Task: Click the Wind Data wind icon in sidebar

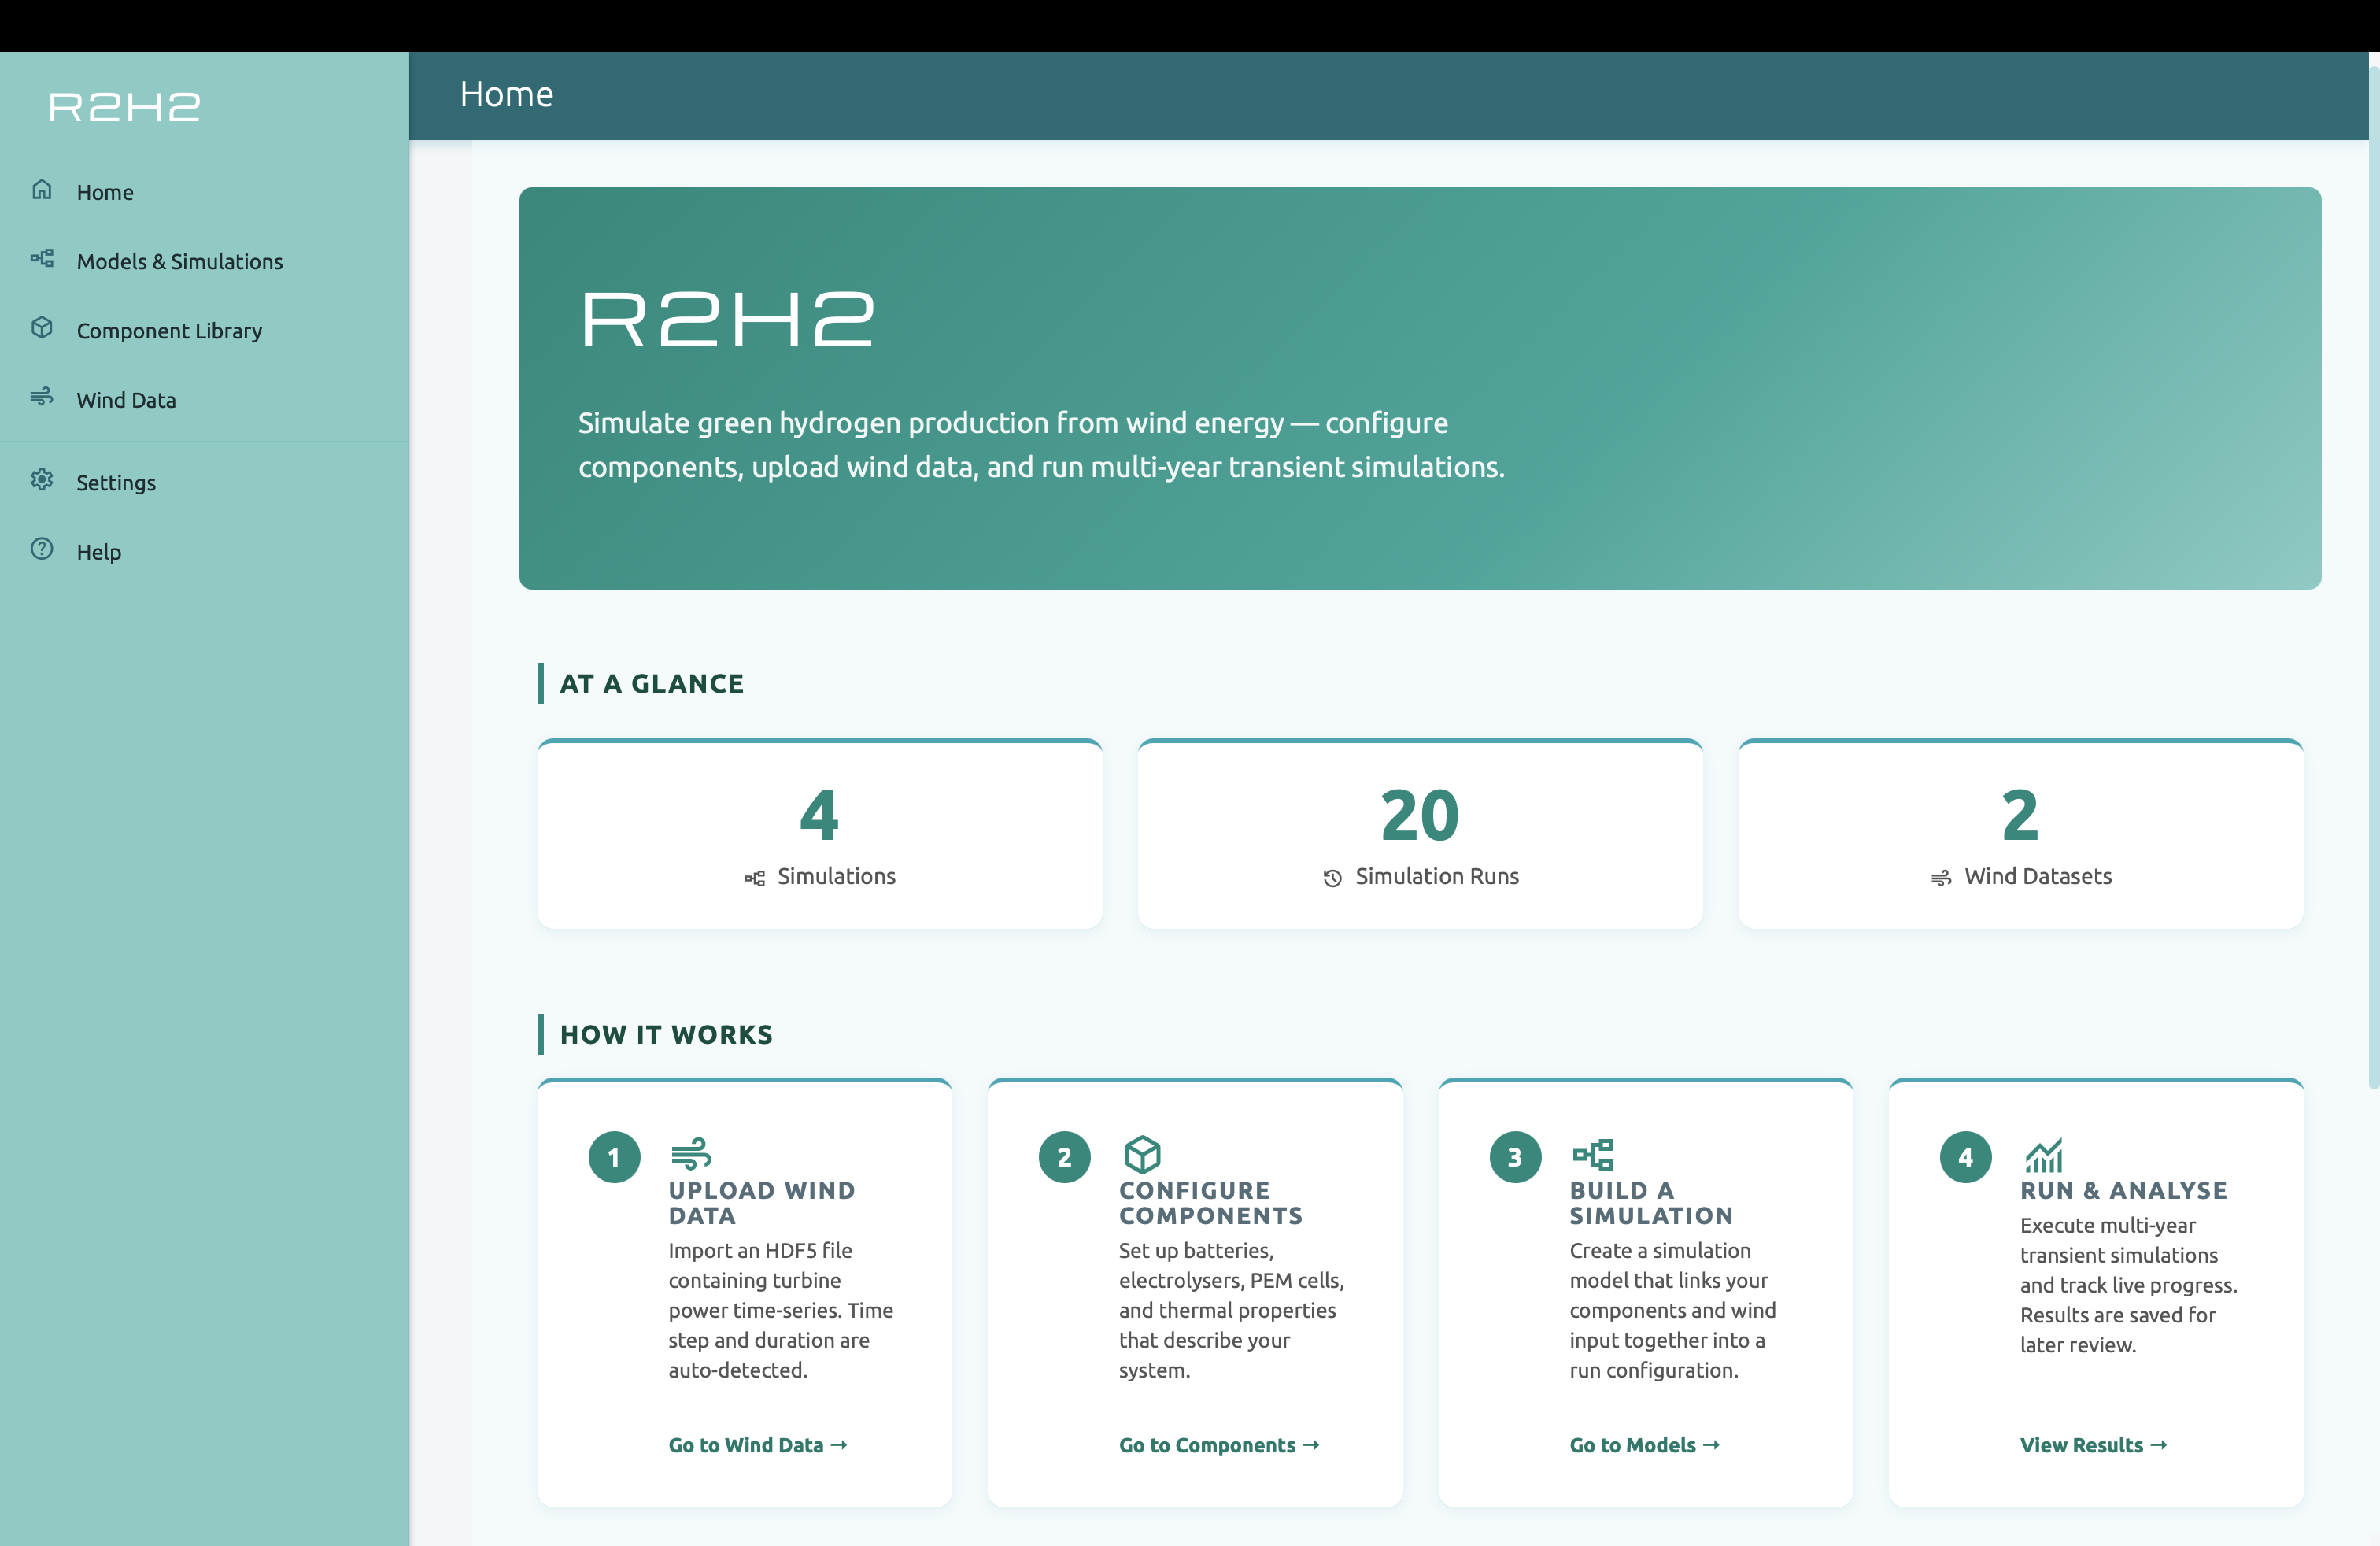Action: (42, 397)
